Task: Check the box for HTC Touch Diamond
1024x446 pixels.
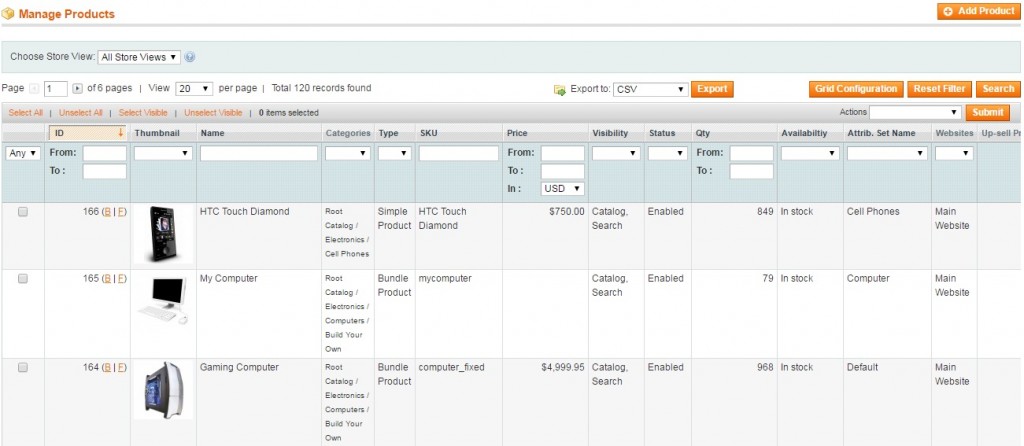Action: coord(23,212)
